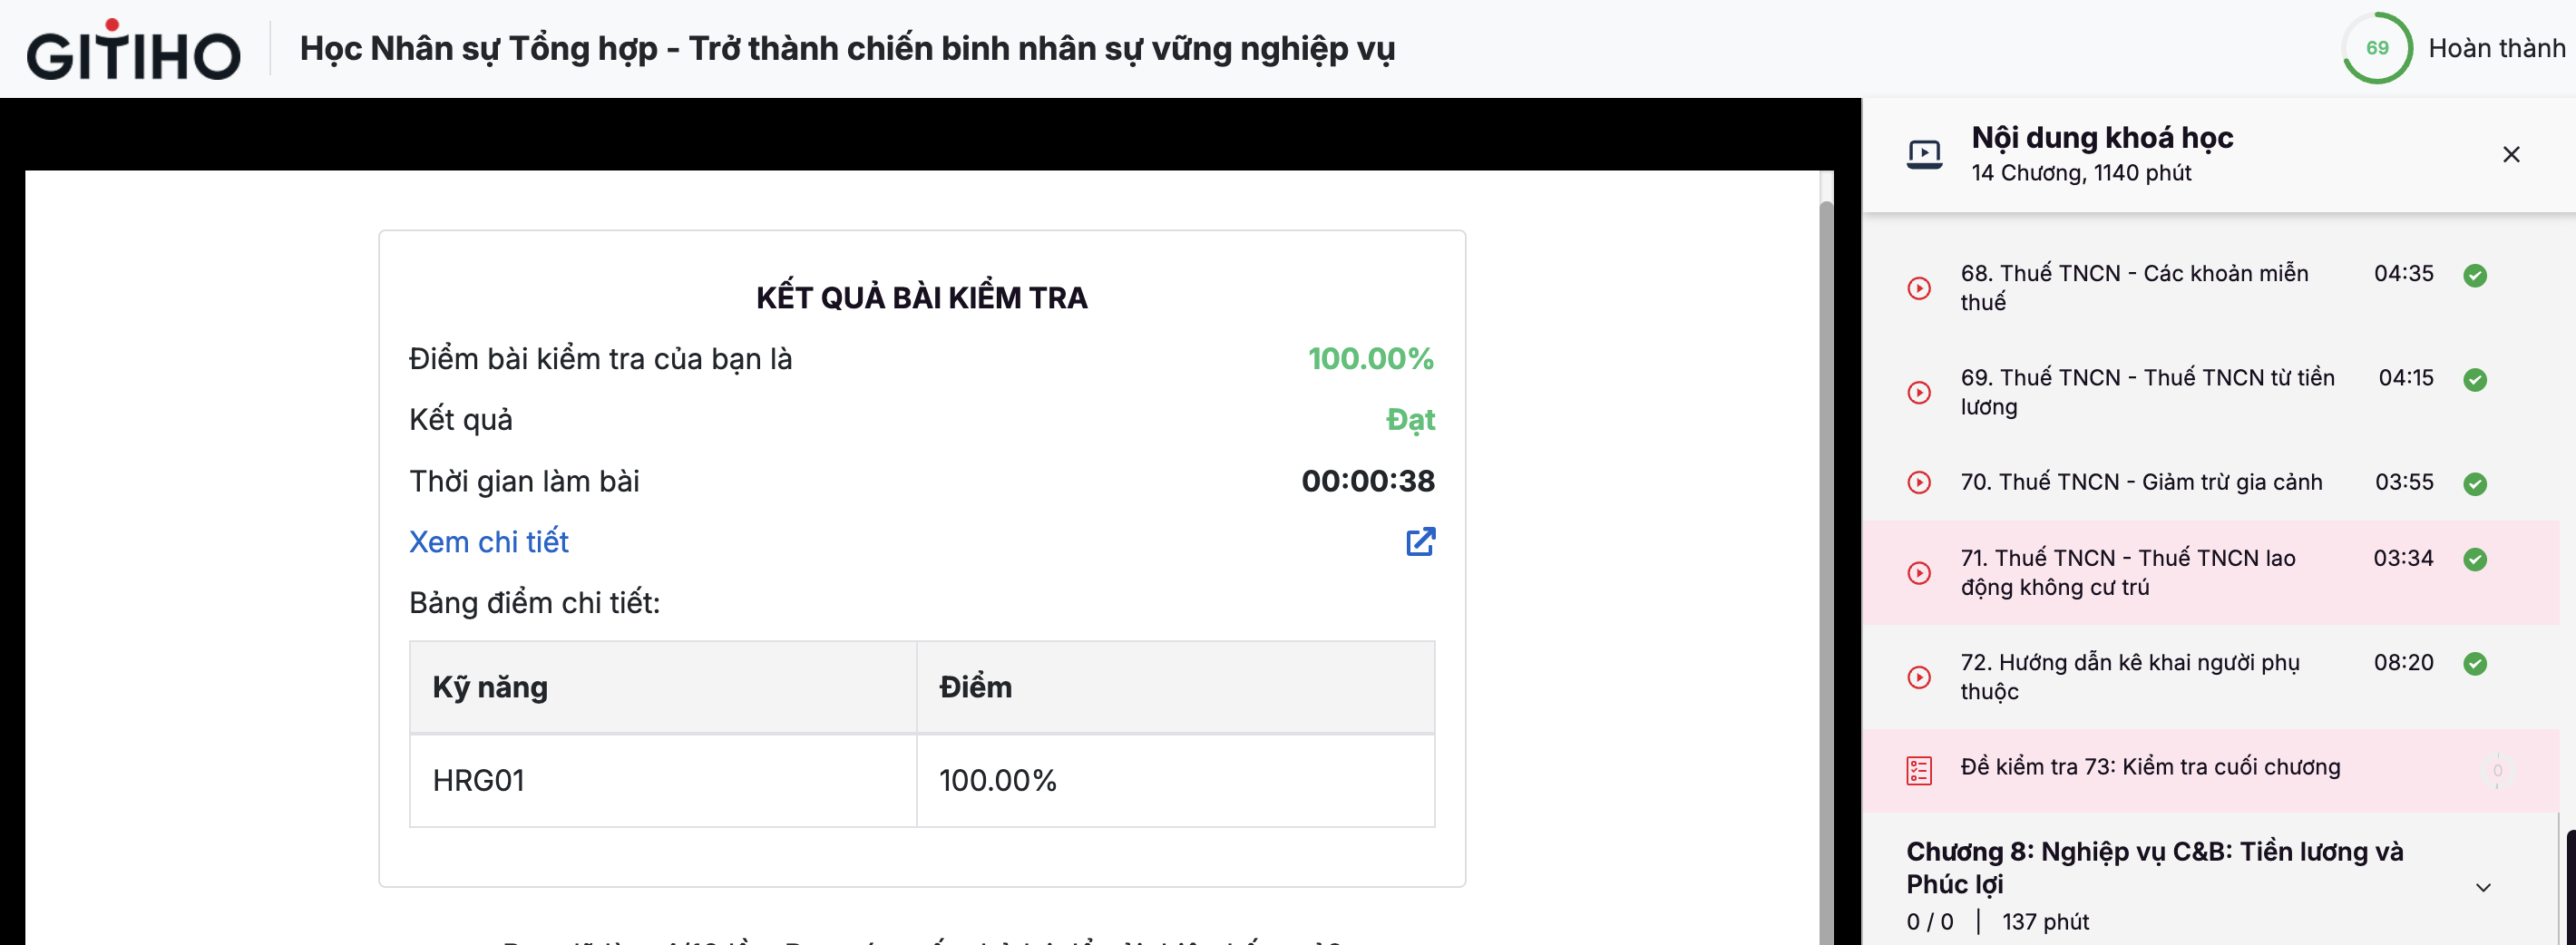Viewport: 2576px width, 945px height.
Task: Click the Gitiho logo
Action: pos(133,50)
